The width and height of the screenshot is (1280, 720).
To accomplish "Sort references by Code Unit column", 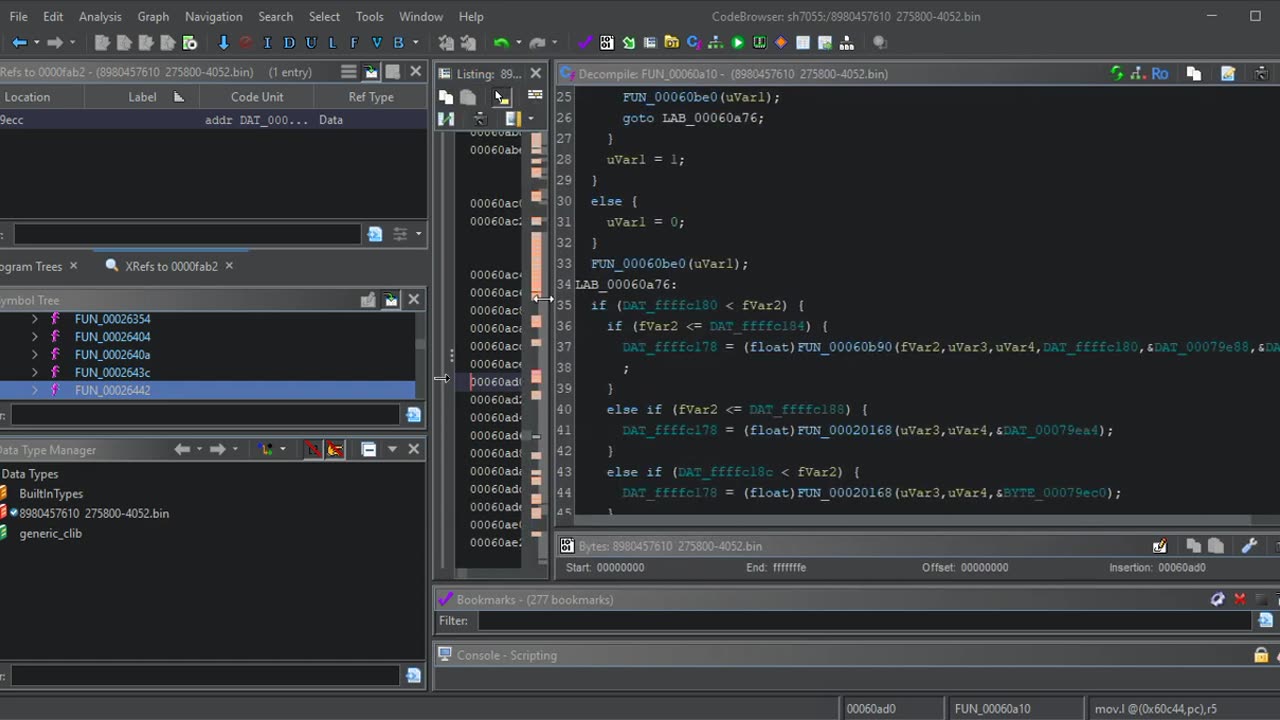I will tap(257, 97).
